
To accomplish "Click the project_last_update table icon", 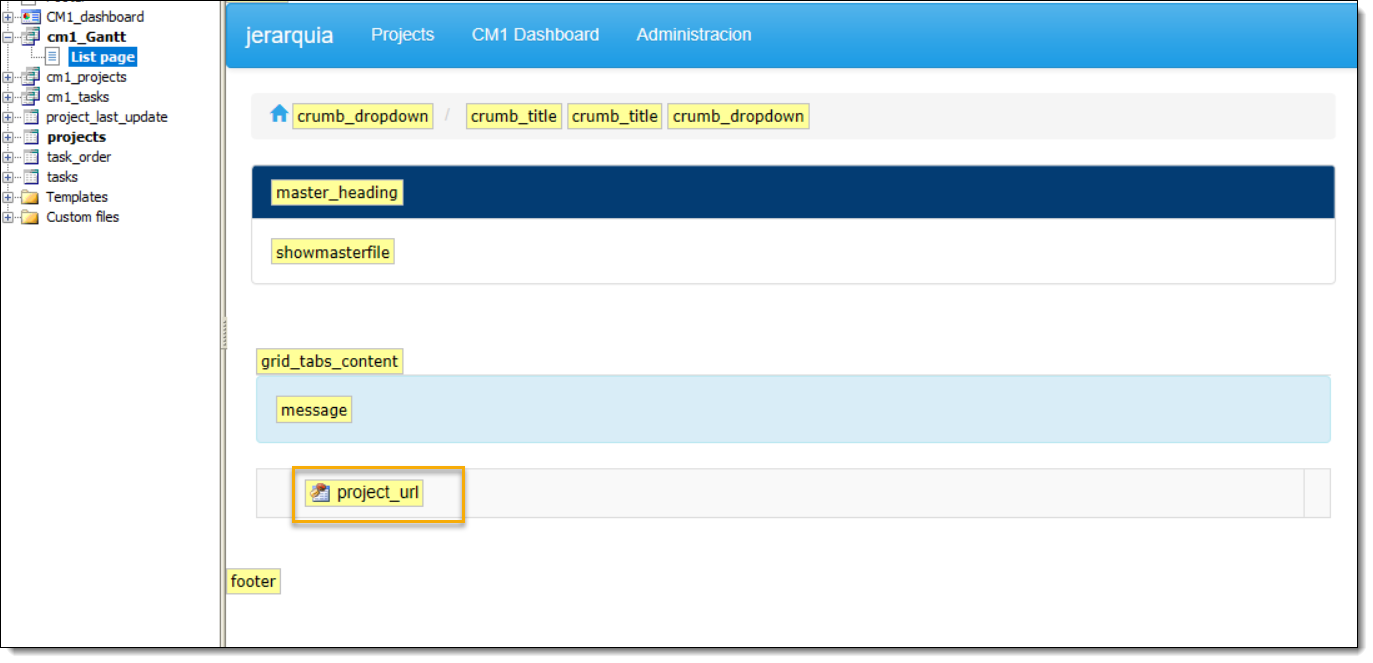I will pos(30,116).
